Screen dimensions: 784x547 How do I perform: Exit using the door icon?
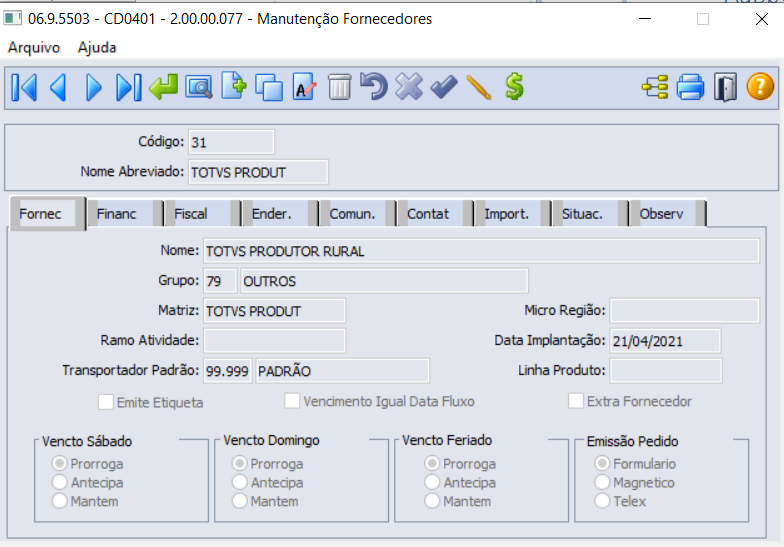click(726, 88)
